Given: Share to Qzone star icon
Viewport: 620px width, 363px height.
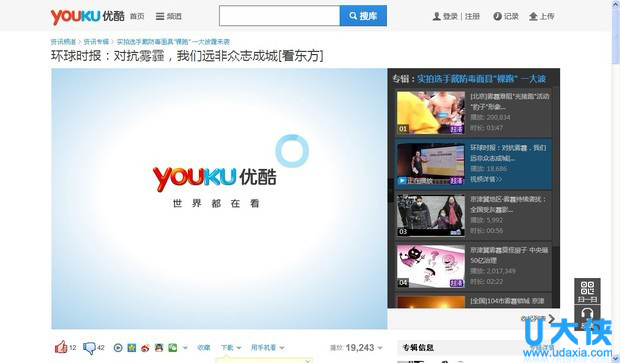Looking at the screenshot, I should 132,348.
